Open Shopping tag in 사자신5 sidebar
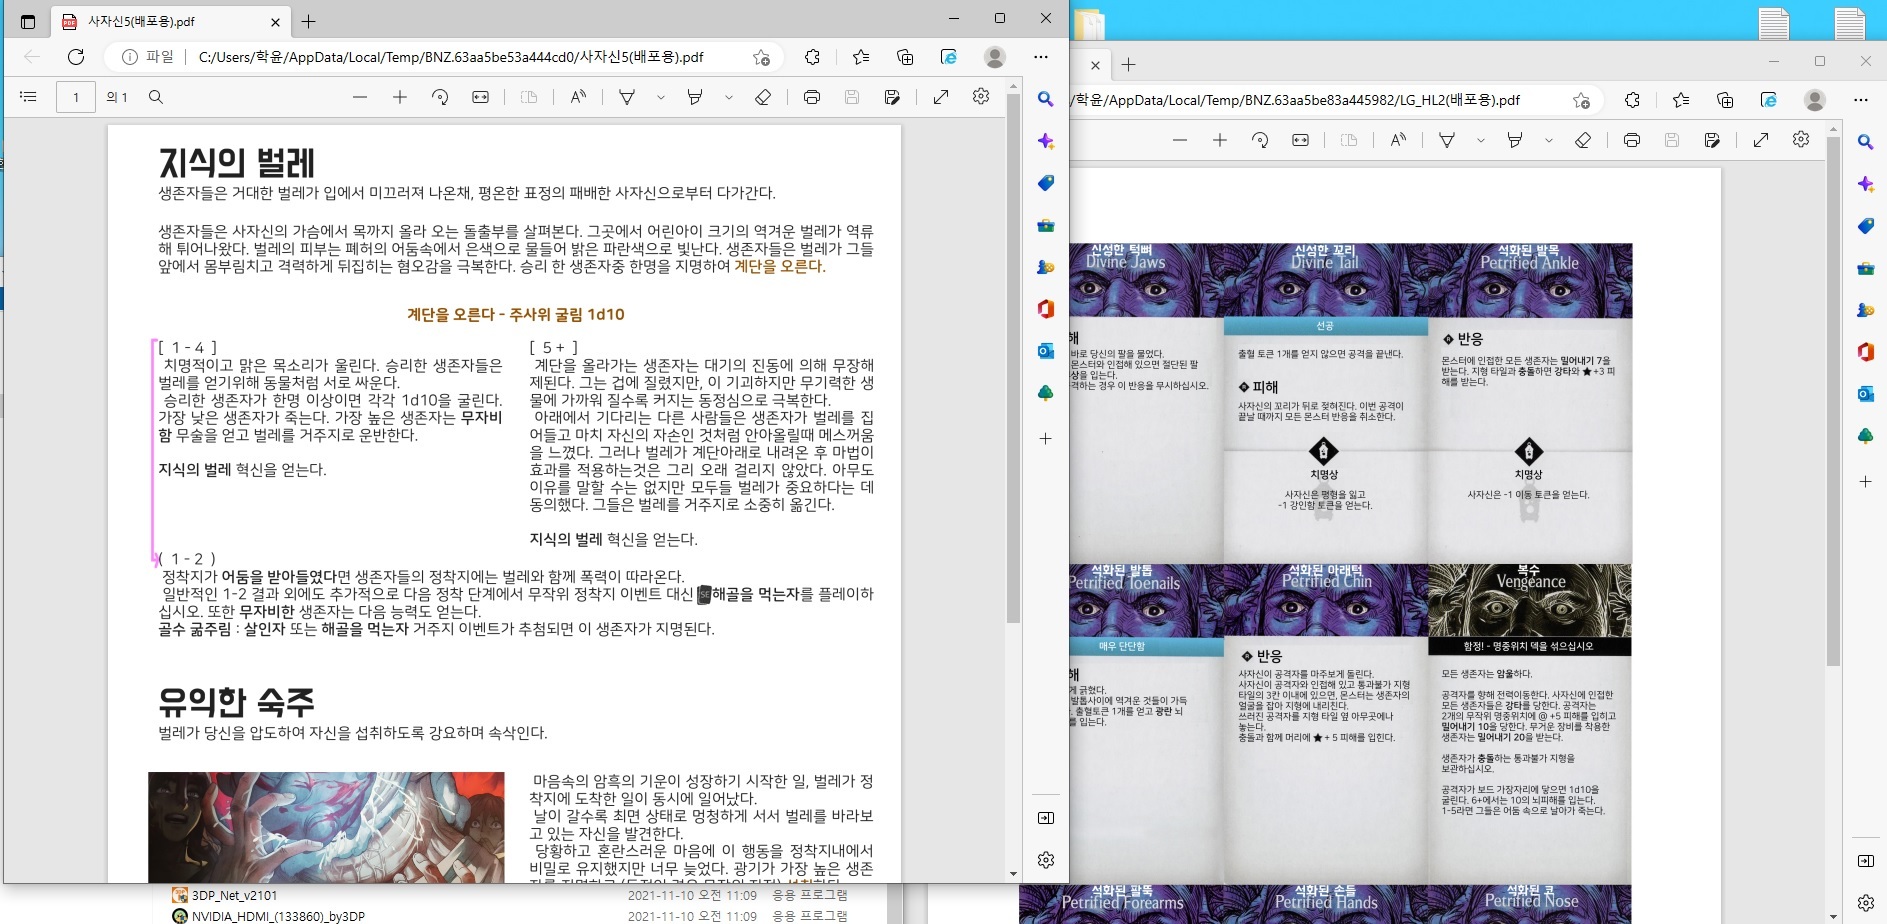Image resolution: width=1887 pixels, height=924 pixels. pos(1045,183)
